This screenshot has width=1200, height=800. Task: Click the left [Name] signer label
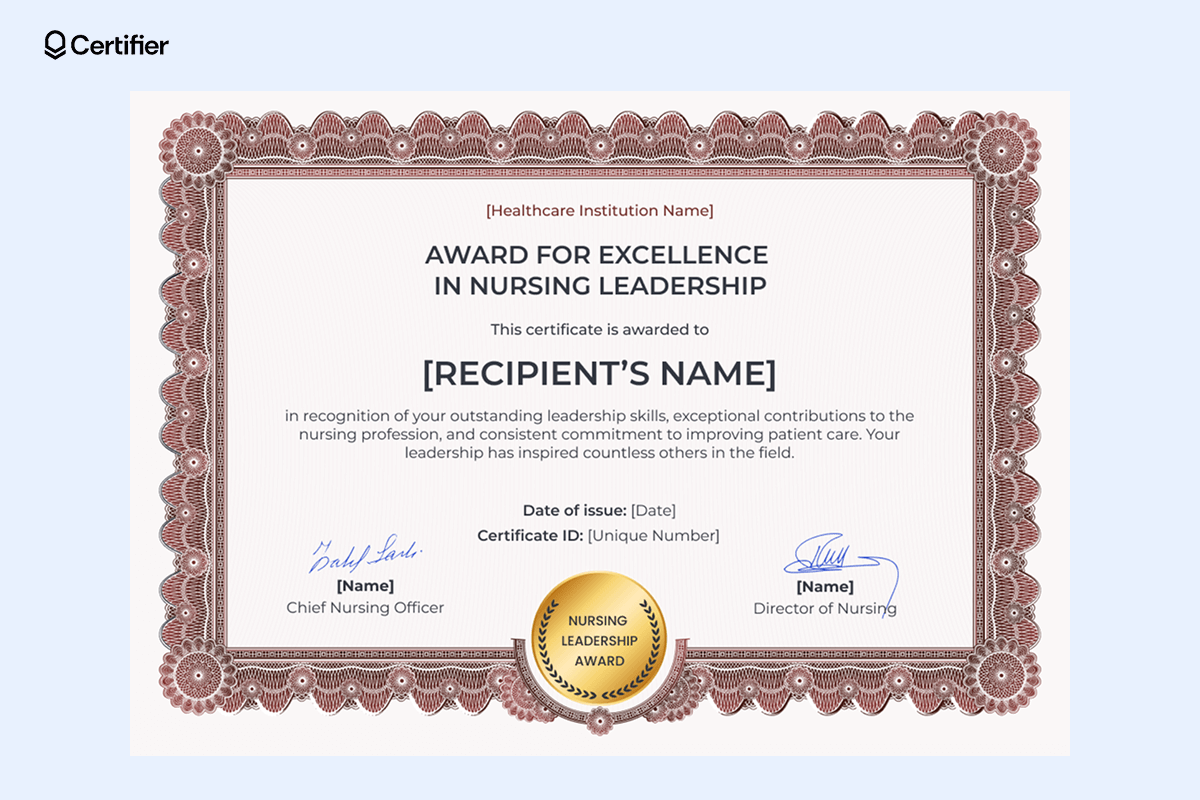[x=365, y=585]
